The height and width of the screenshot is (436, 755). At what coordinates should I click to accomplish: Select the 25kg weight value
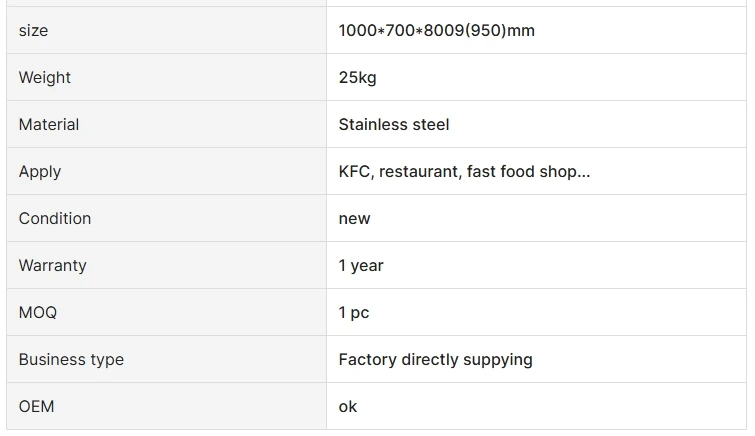[357, 78]
